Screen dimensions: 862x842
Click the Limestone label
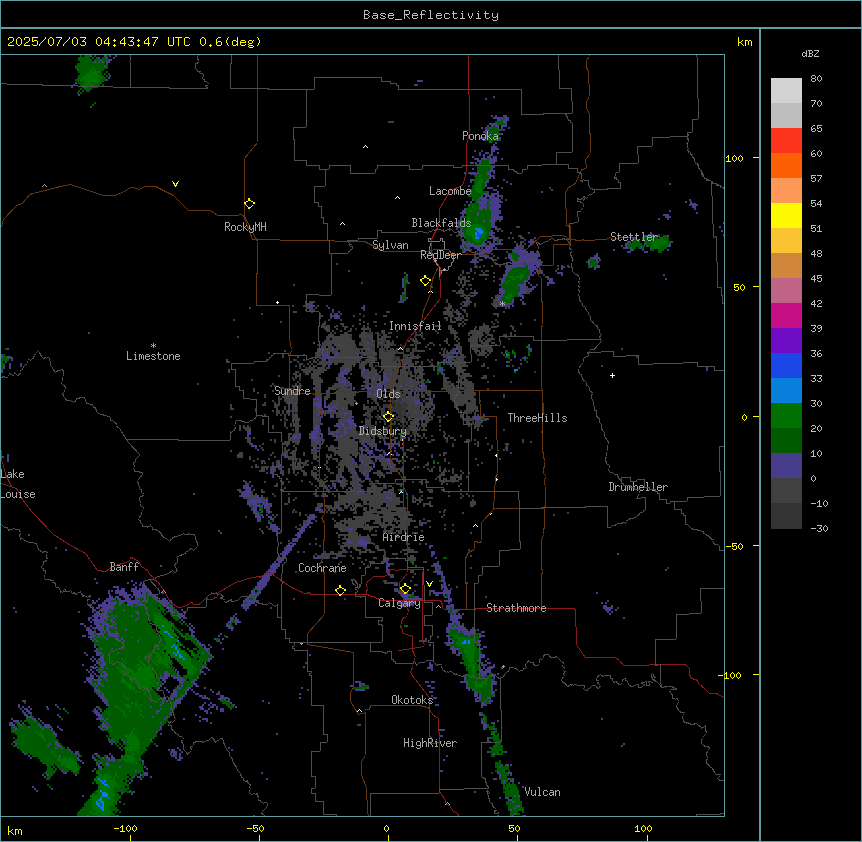153,356
